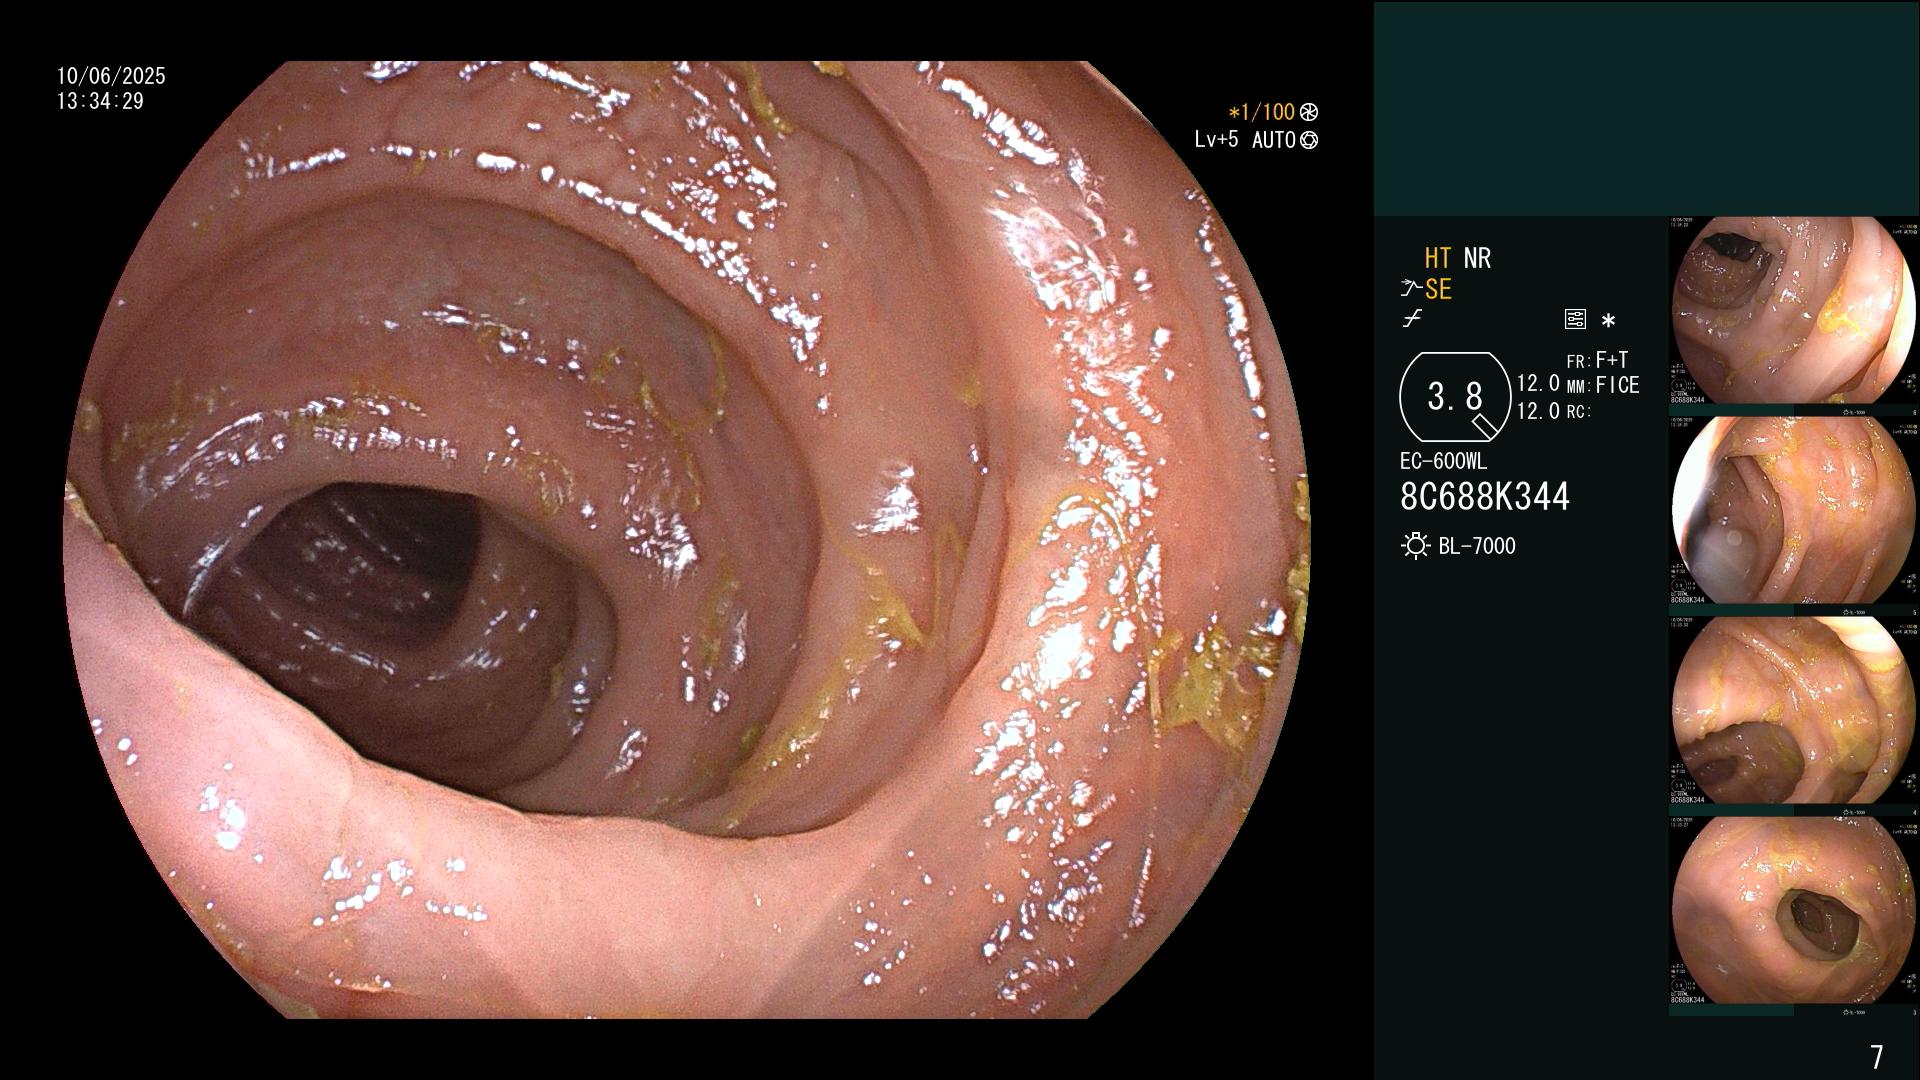Image resolution: width=1920 pixels, height=1080 pixels.
Task: Click the shutter speed aperture icon
Action: pos(1309,113)
